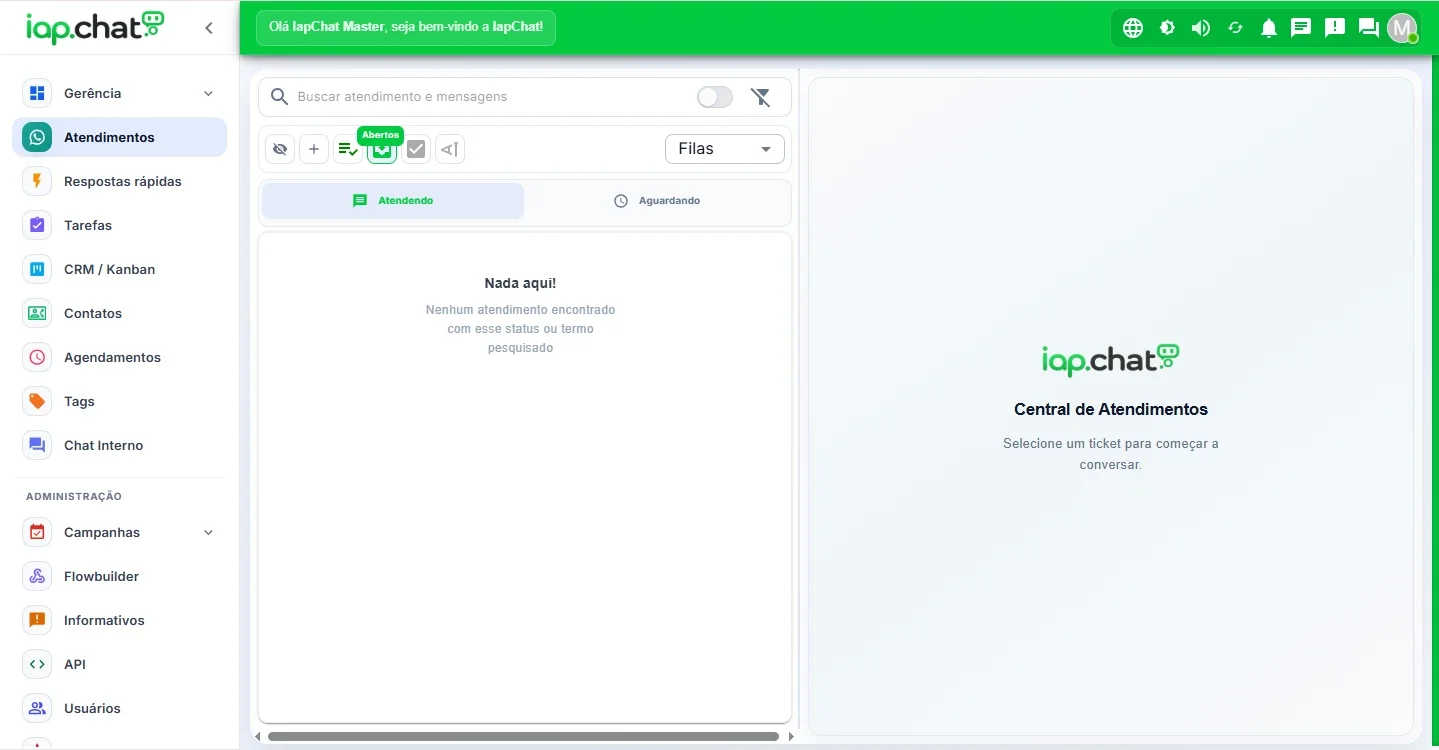
Task: Click the Flowbuilder icon in sidebar
Action: [x=37, y=576]
